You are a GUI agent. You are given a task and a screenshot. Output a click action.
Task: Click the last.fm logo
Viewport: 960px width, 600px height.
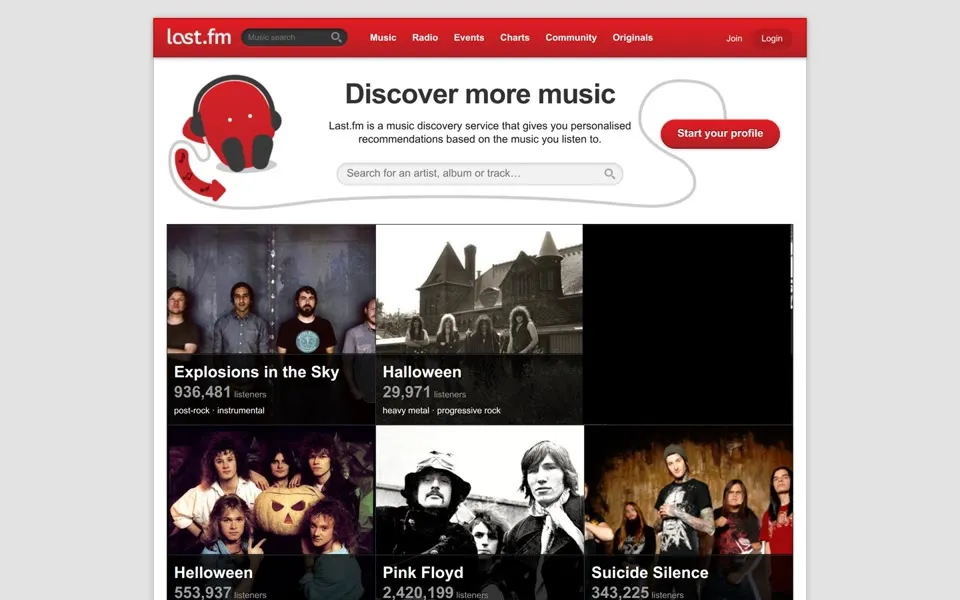199,37
